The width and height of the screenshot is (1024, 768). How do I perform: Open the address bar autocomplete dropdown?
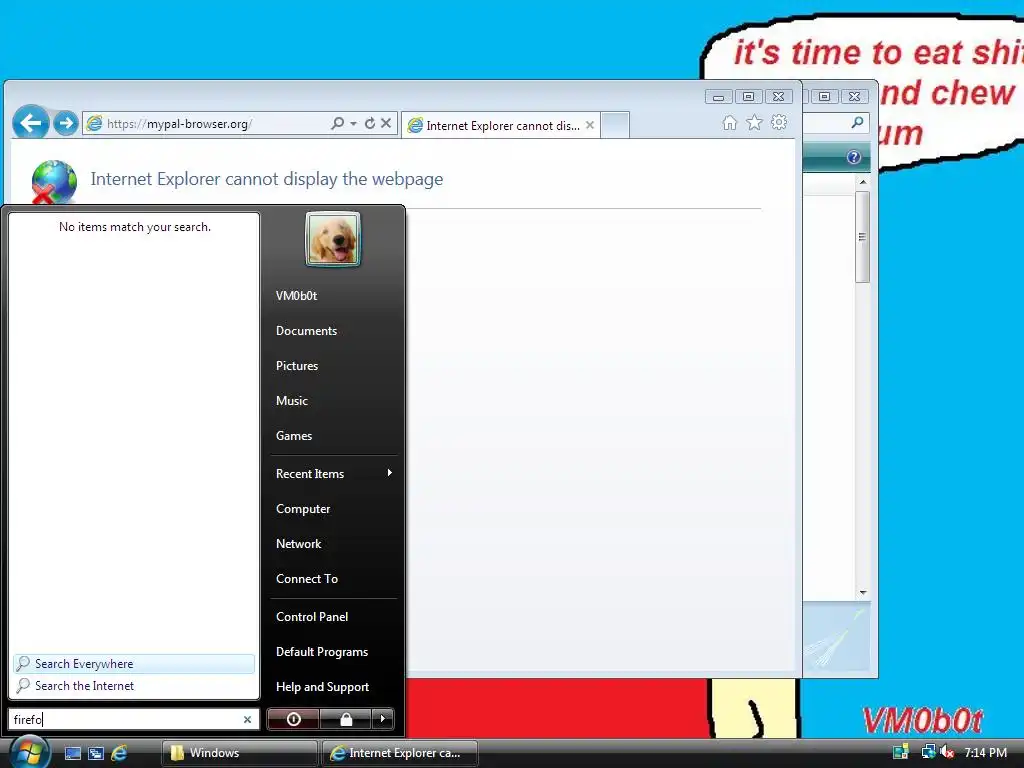[x=353, y=123]
